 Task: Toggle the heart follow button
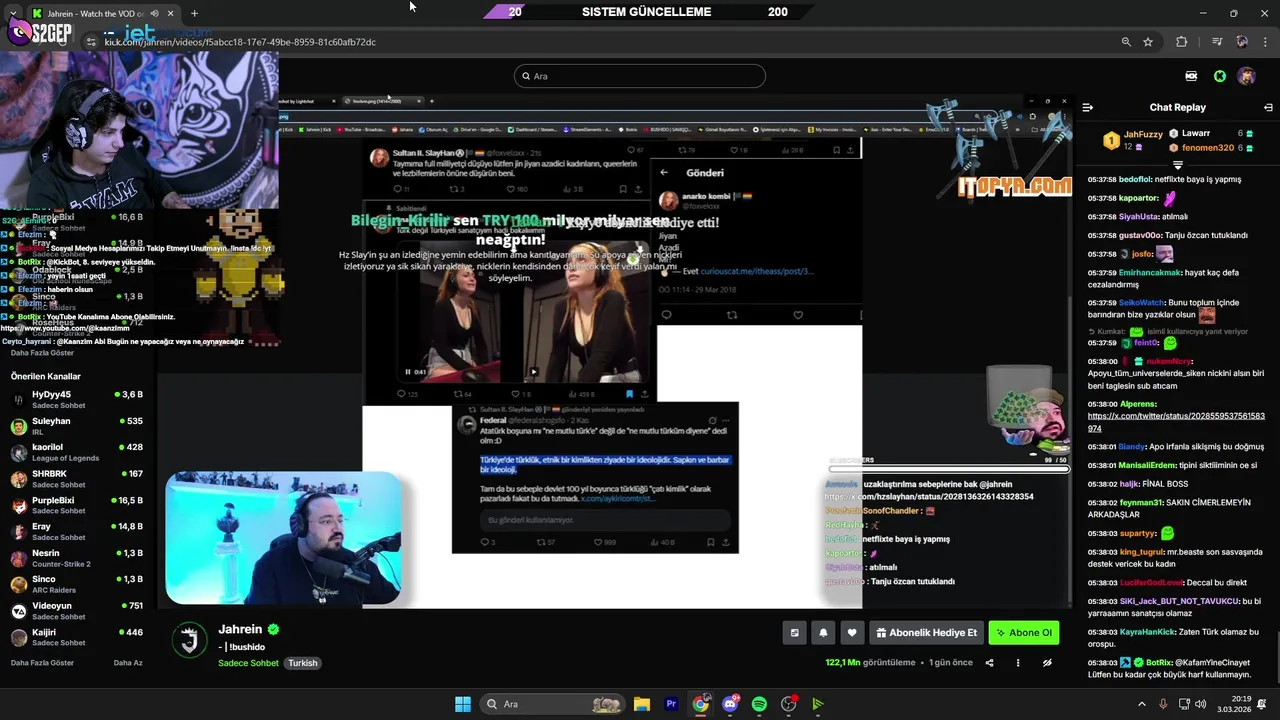click(852, 633)
